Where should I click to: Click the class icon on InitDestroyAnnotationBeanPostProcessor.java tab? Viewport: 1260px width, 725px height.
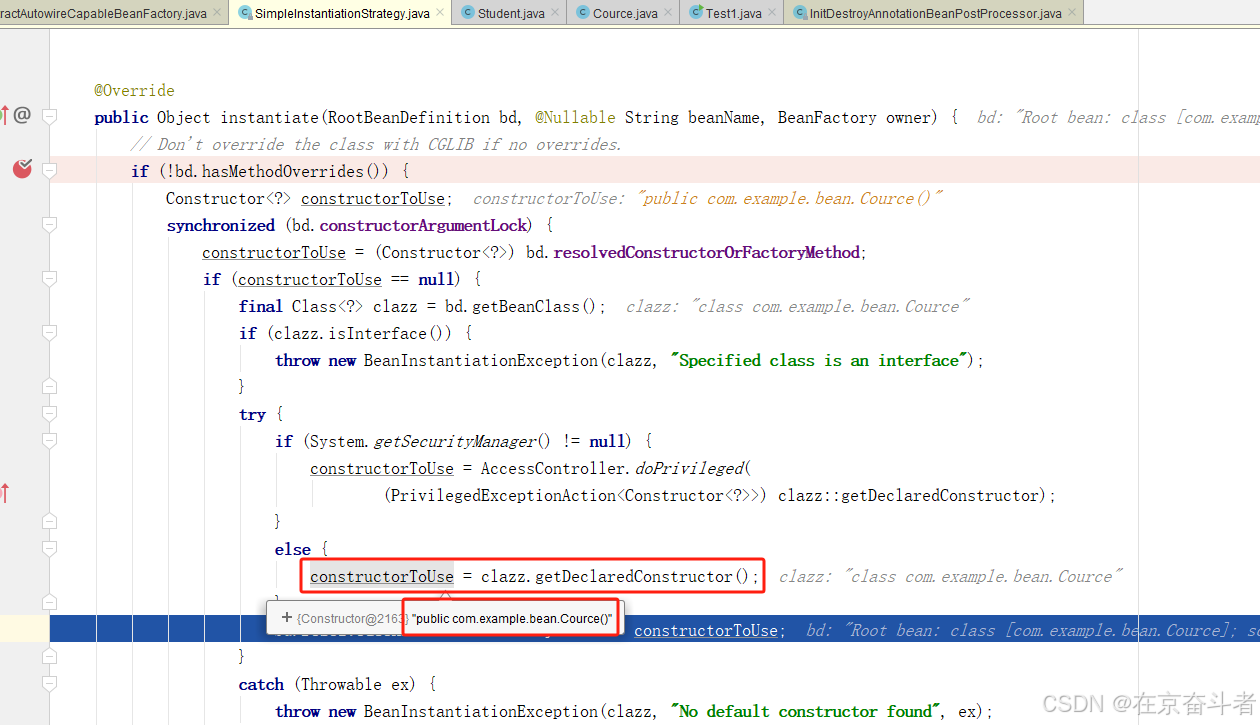800,13
